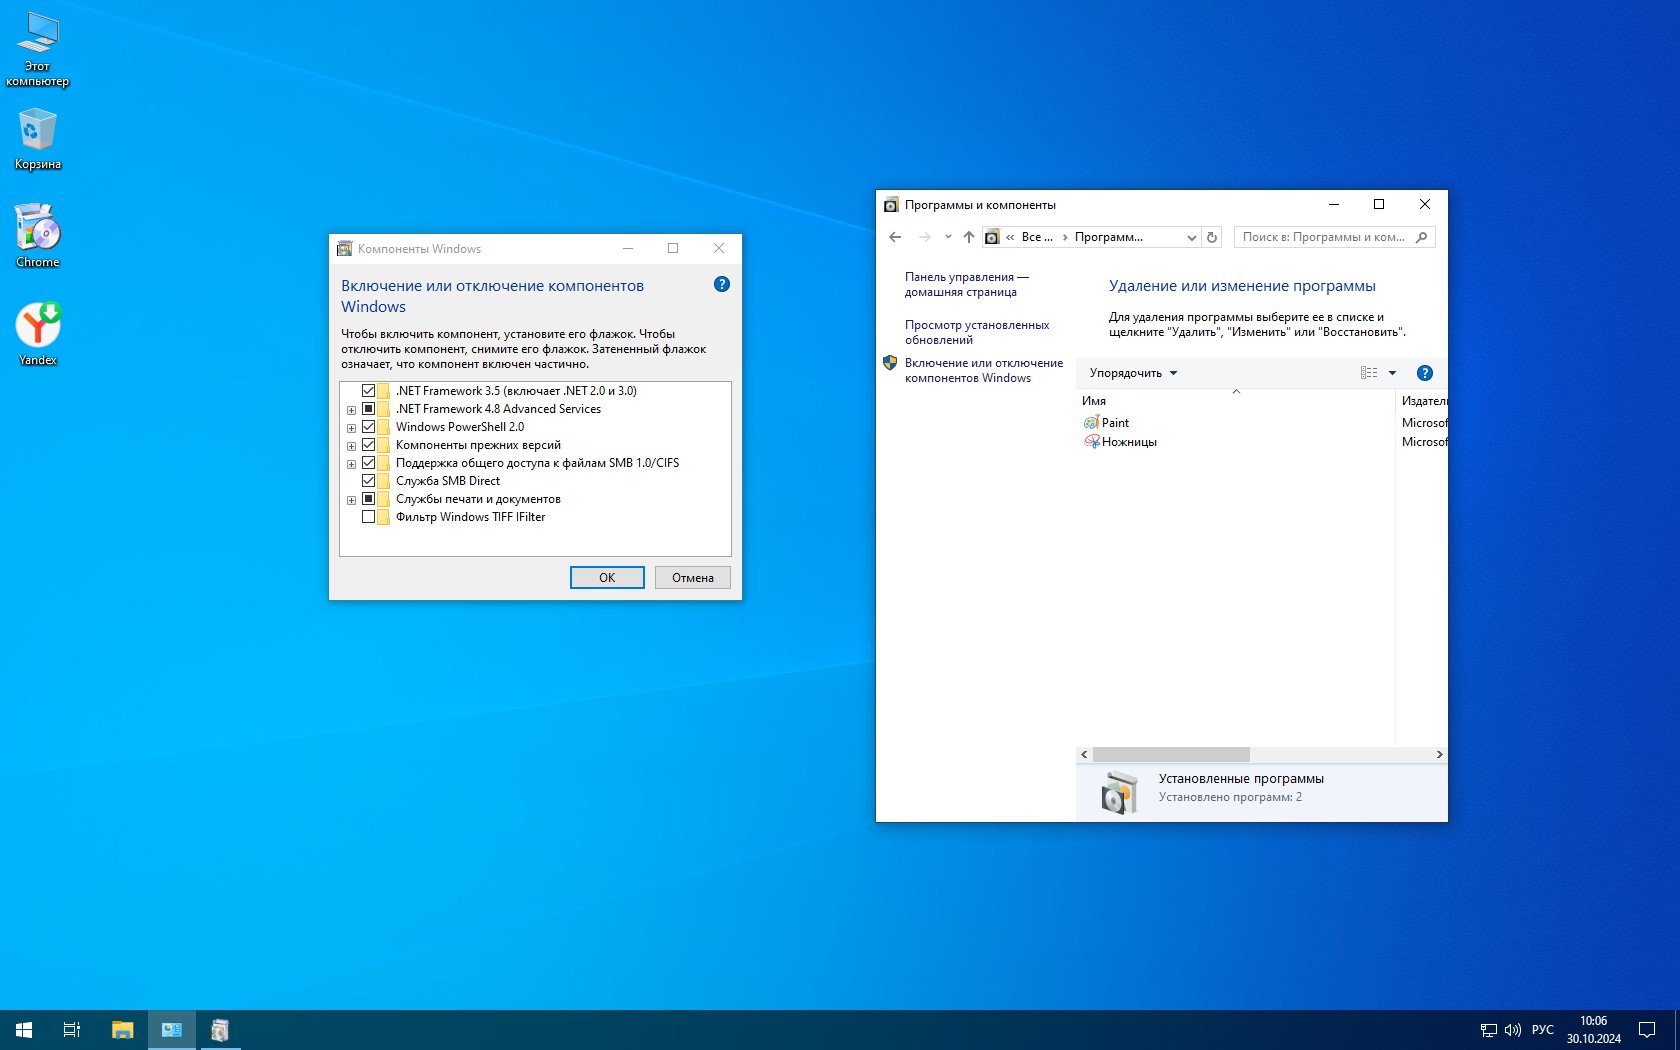Expand Службы печати и документов tree node
Viewport: 1680px width, 1050px height.
(351, 500)
